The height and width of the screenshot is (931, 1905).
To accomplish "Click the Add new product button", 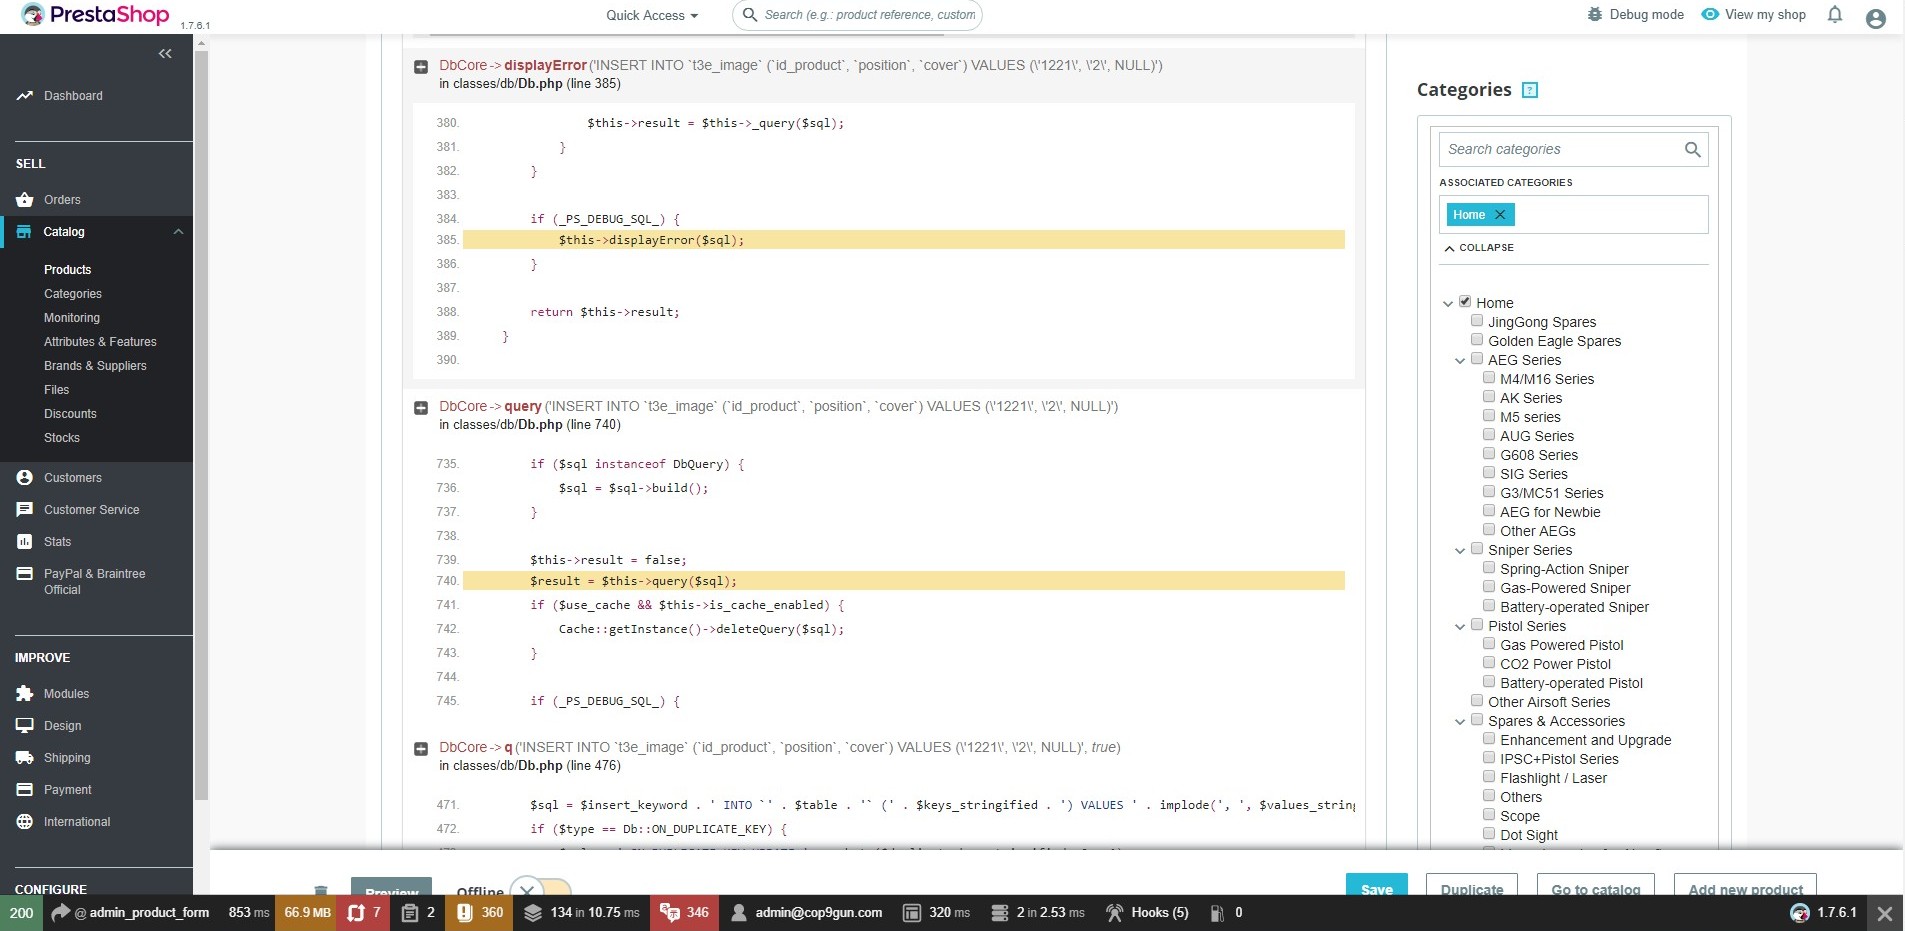I will 1743,889.
